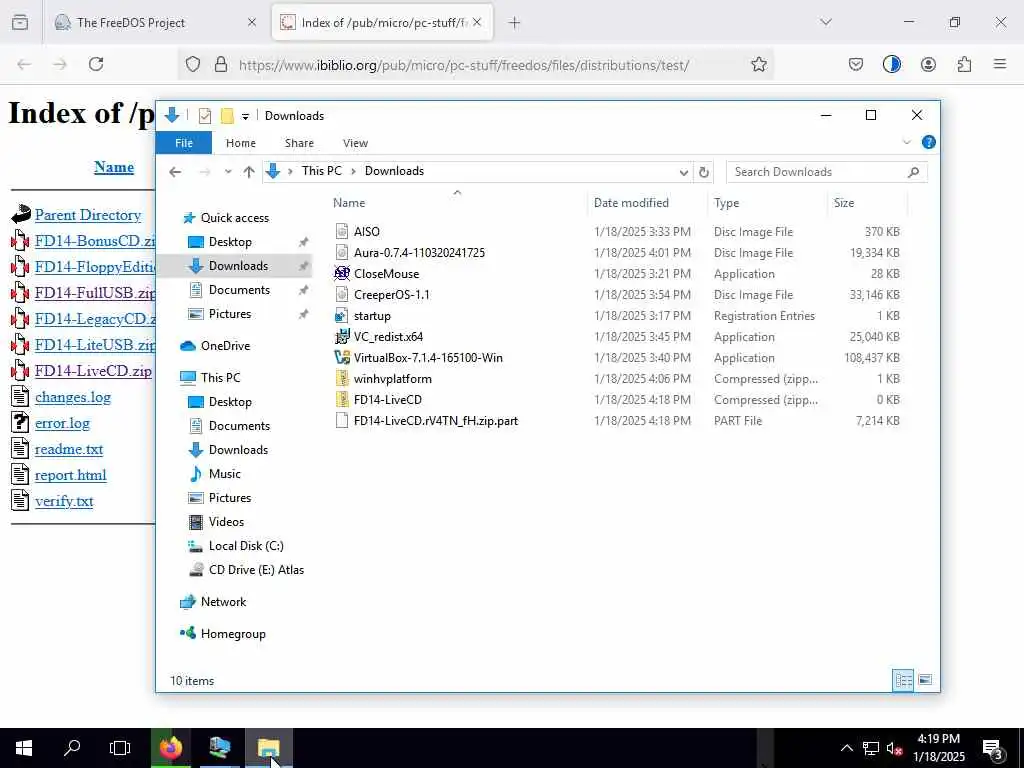
Task: Open the View ribbon tab
Action: (355, 143)
